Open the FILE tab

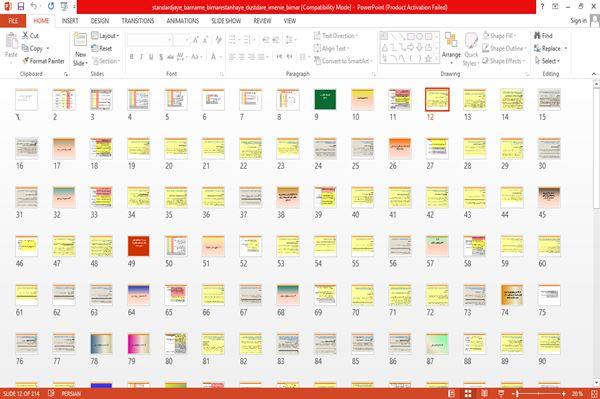(13, 21)
